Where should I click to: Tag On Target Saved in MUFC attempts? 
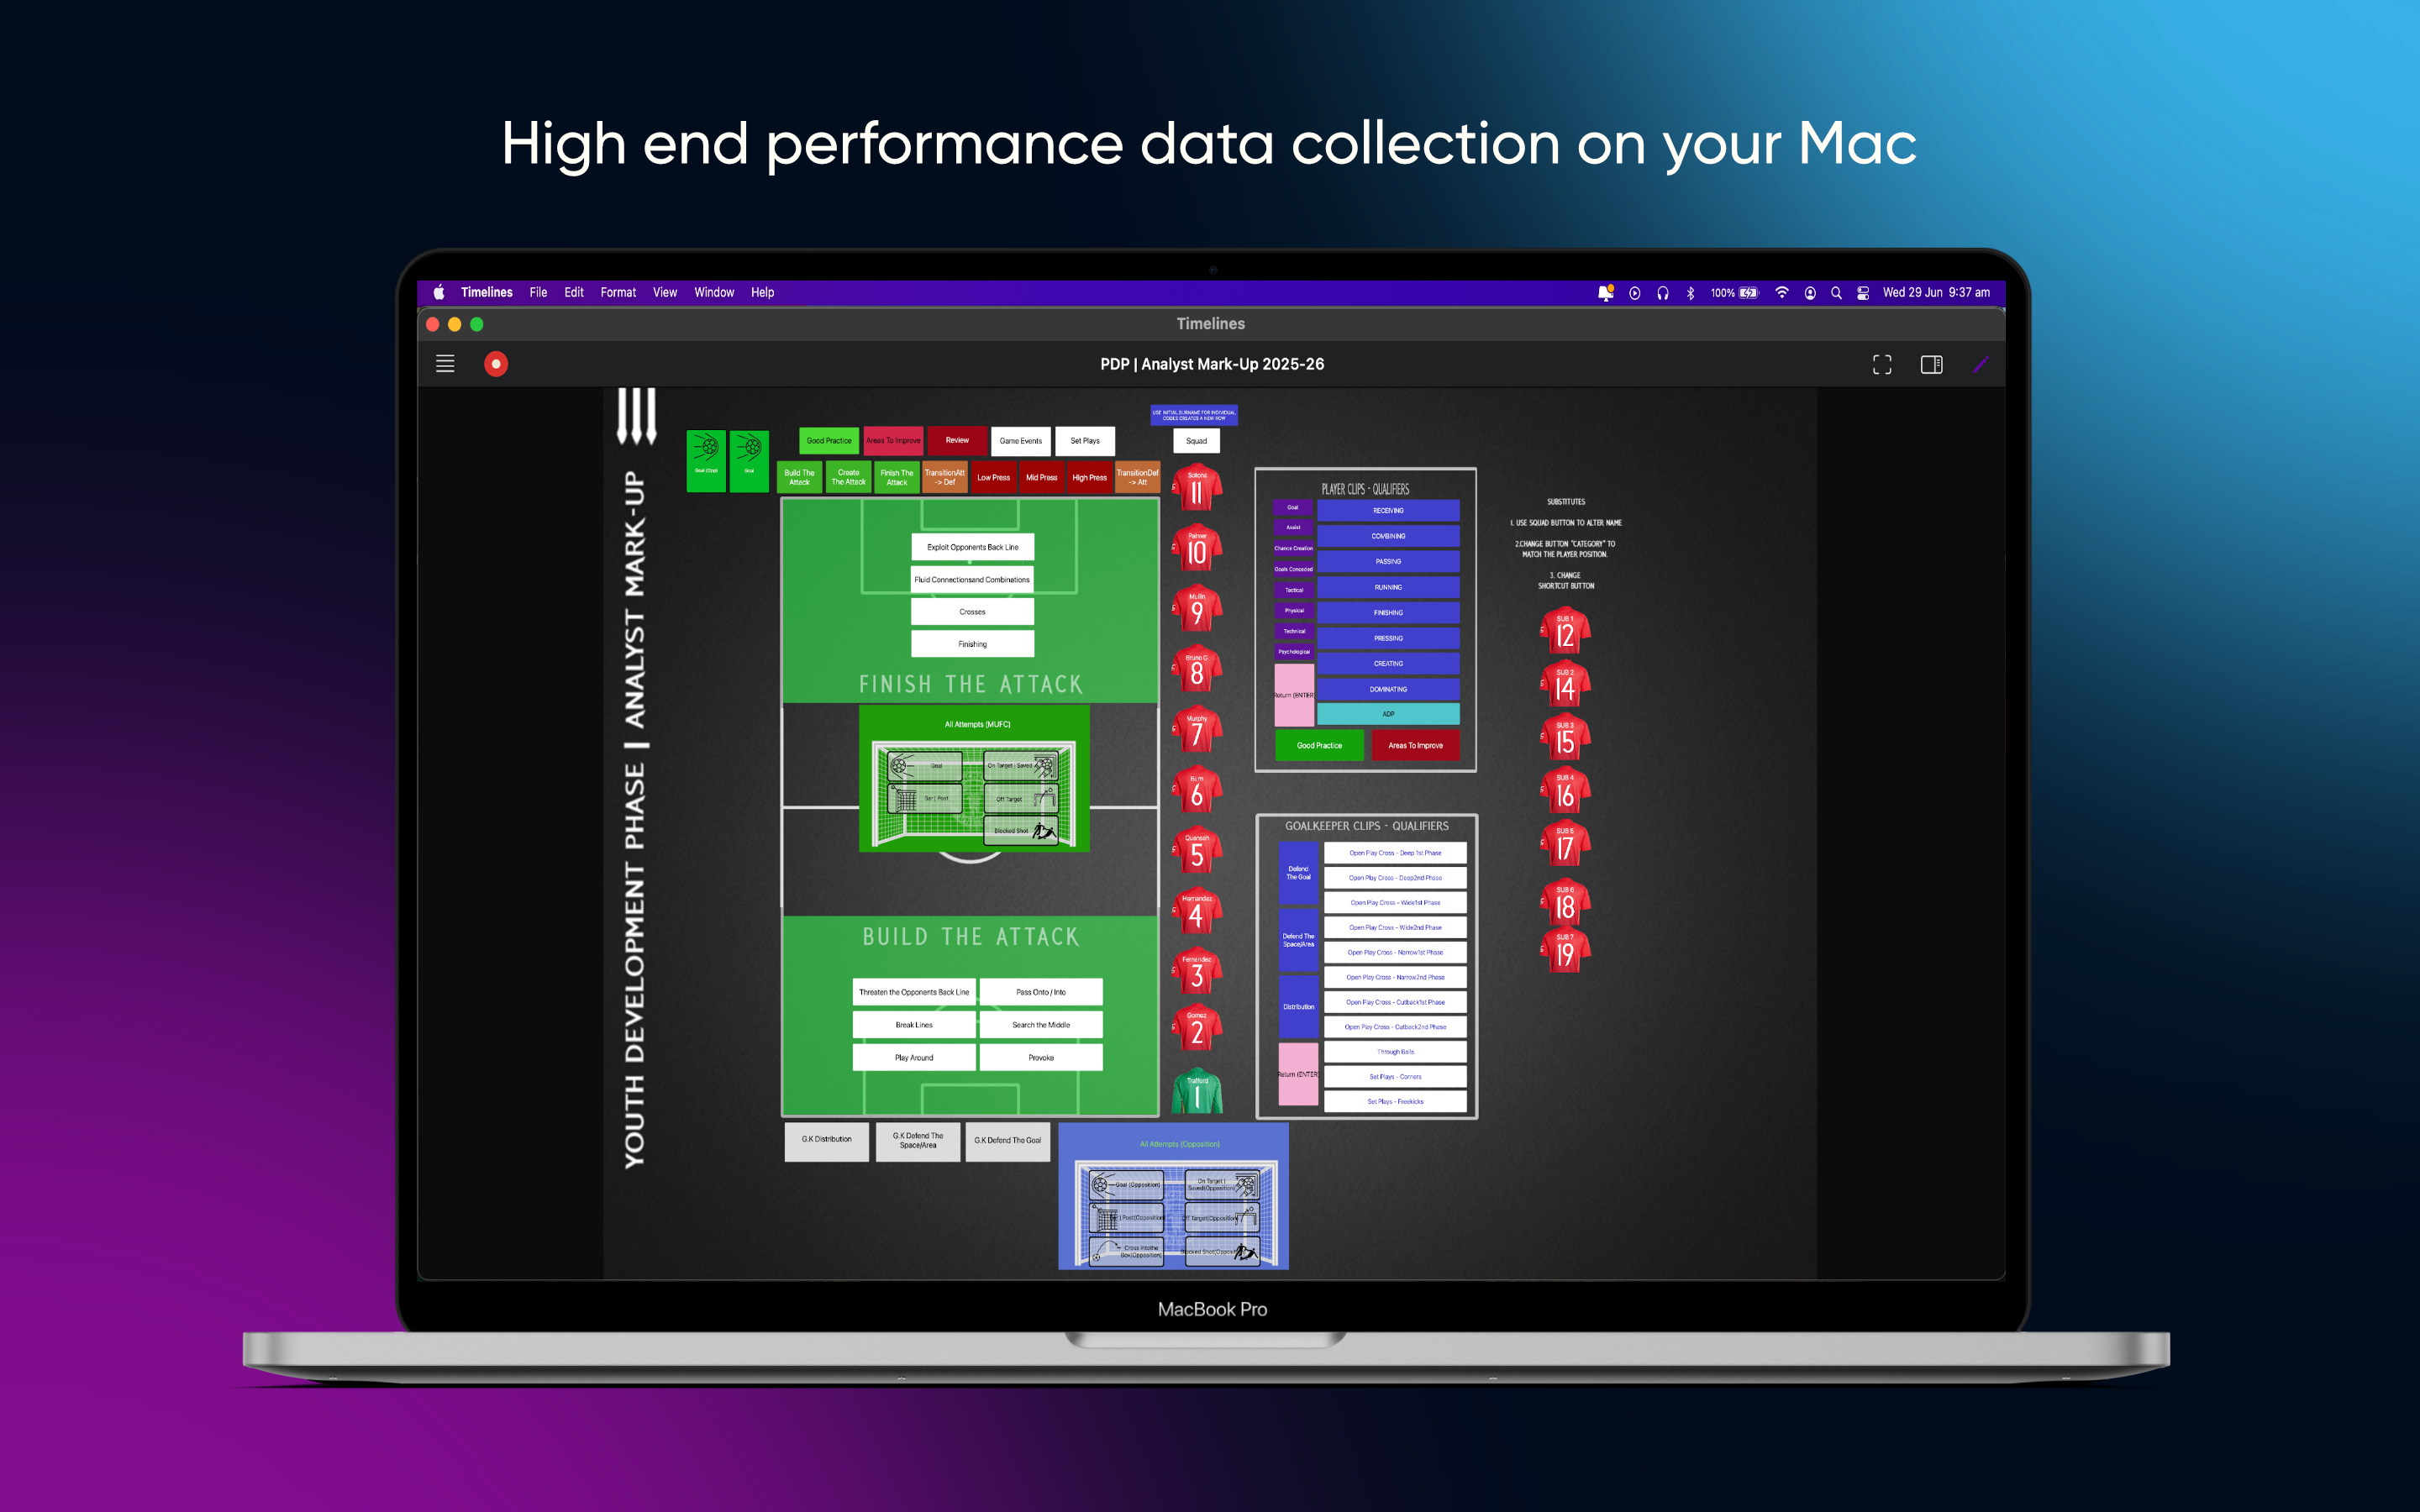click(x=1020, y=766)
